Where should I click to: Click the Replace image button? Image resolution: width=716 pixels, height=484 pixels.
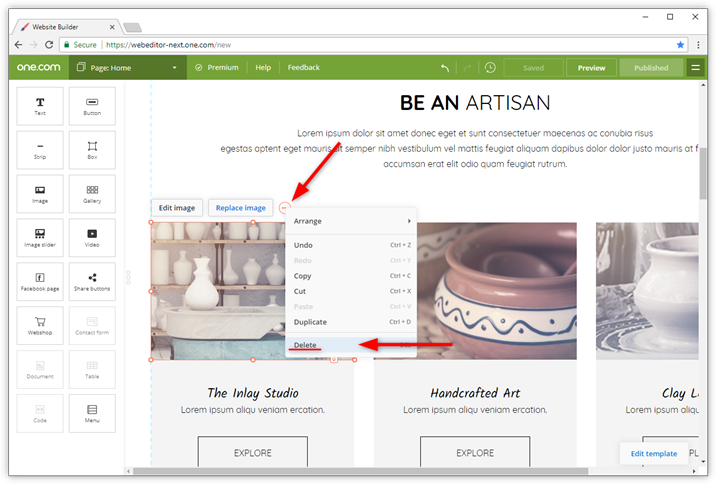(241, 208)
